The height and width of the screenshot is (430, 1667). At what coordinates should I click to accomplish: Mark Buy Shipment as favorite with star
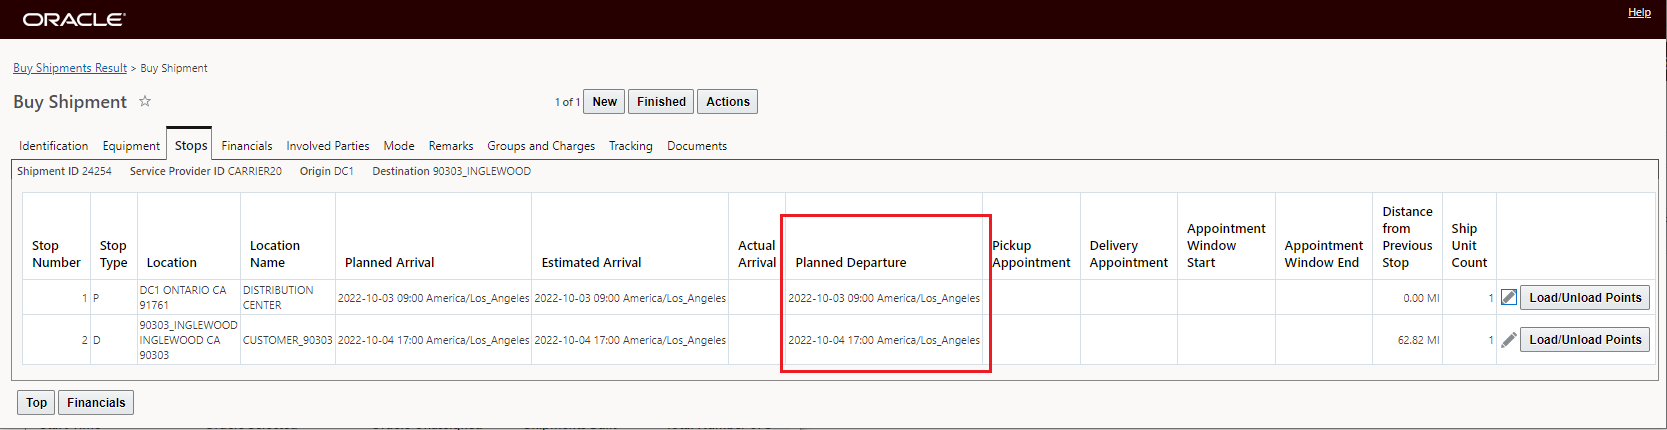click(x=145, y=101)
